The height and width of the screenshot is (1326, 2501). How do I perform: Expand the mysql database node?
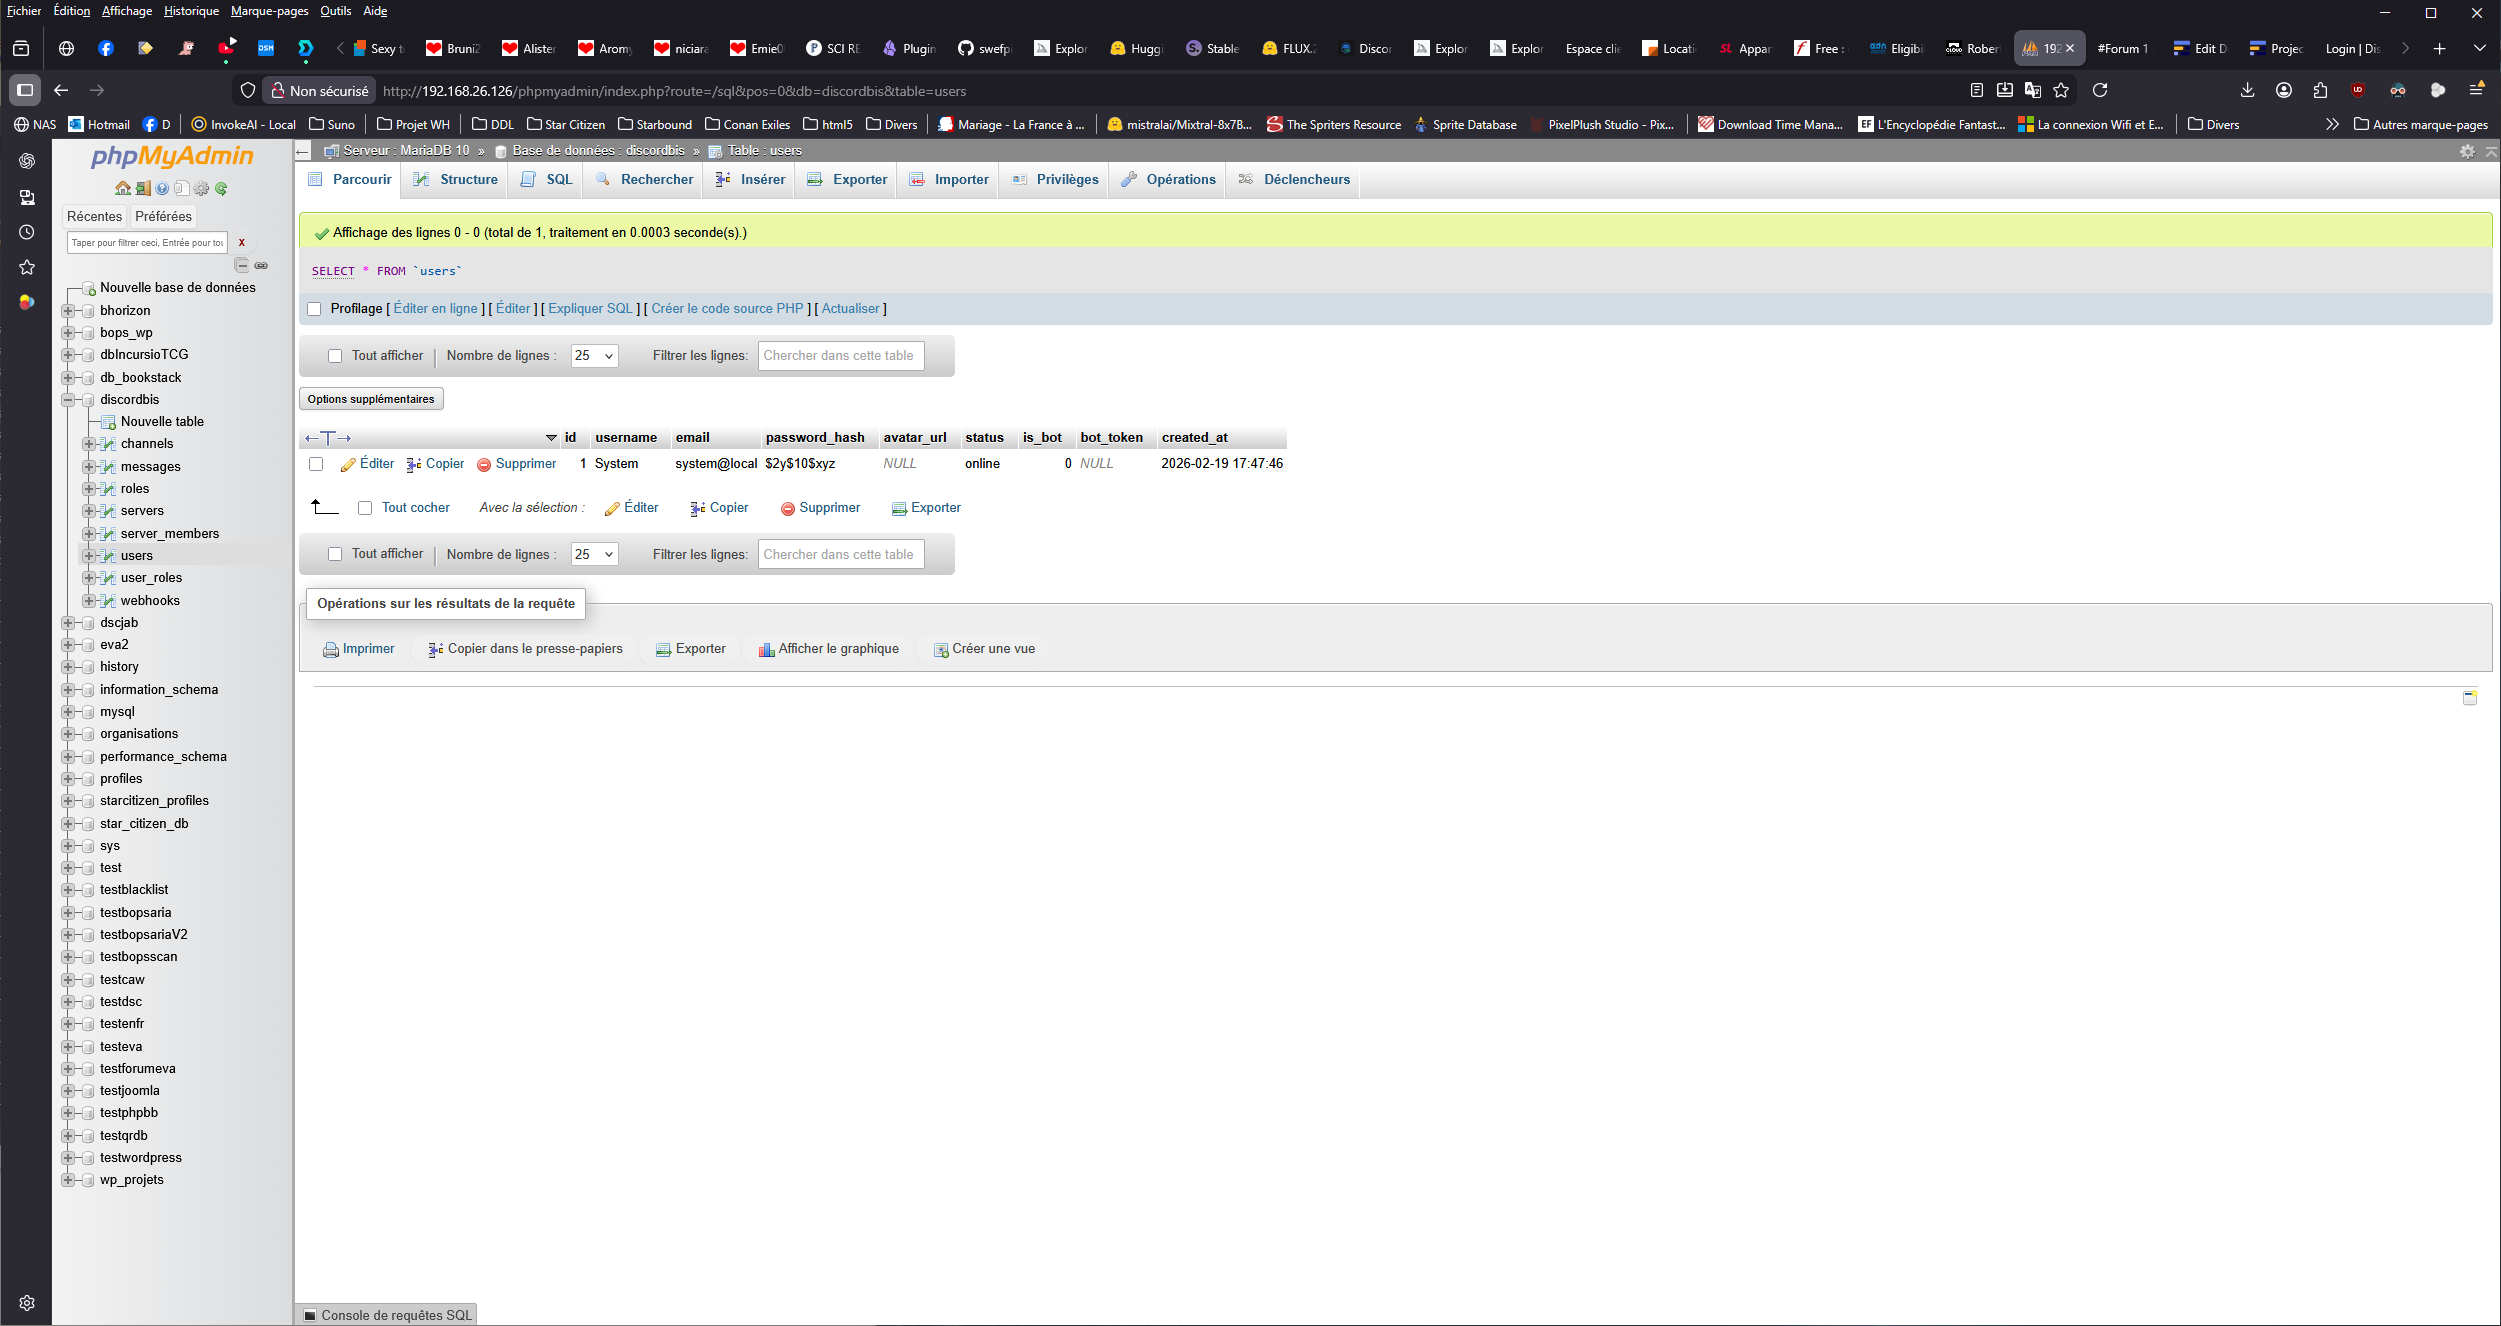[x=68, y=712]
